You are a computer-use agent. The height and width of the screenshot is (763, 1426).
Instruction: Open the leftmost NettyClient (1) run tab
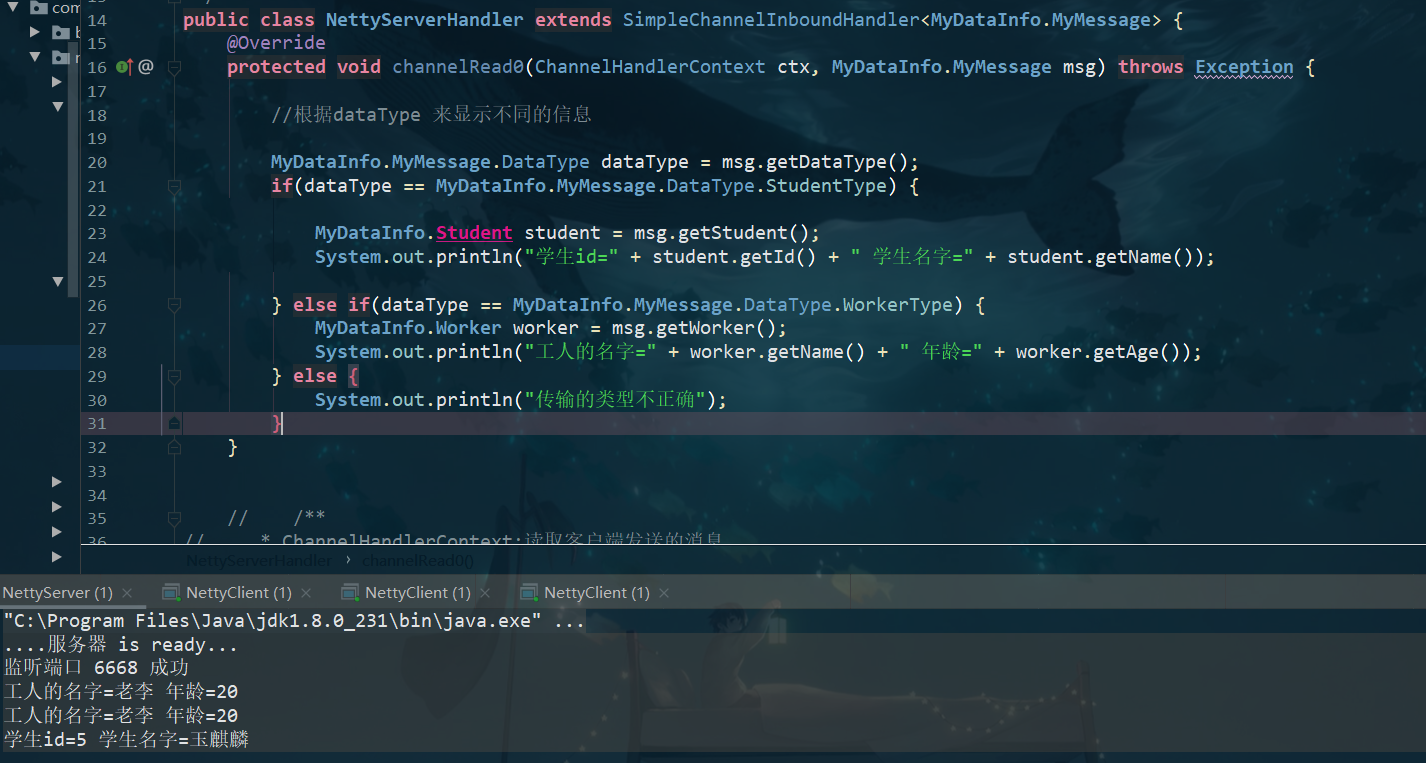(239, 593)
